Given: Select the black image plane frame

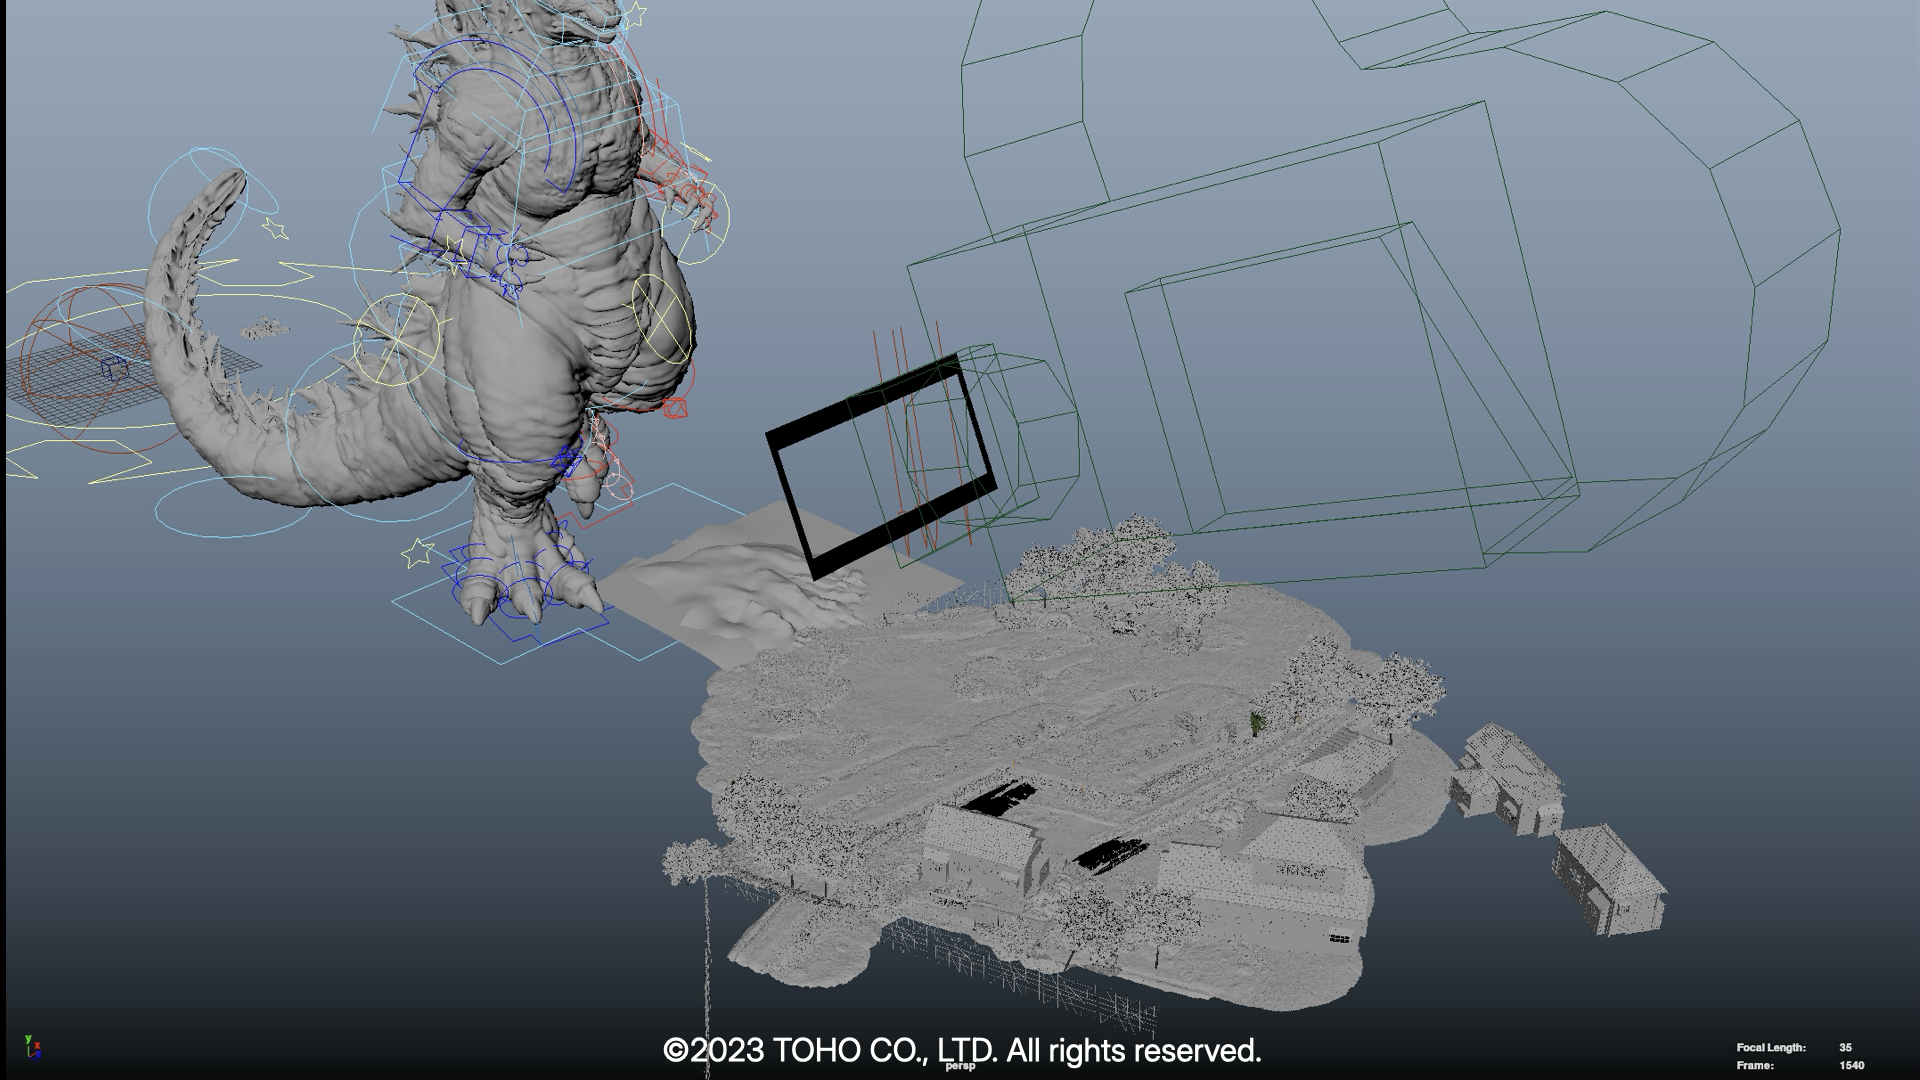Looking at the screenshot, I should pos(880,466).
